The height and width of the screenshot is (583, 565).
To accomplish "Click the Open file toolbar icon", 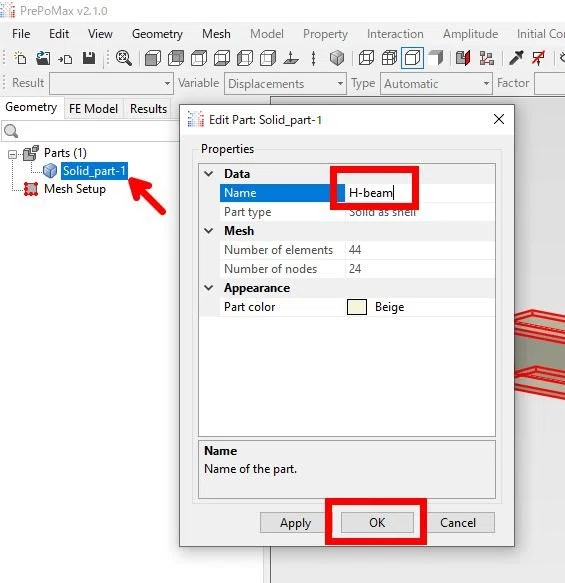I will (x=43, y=58).
